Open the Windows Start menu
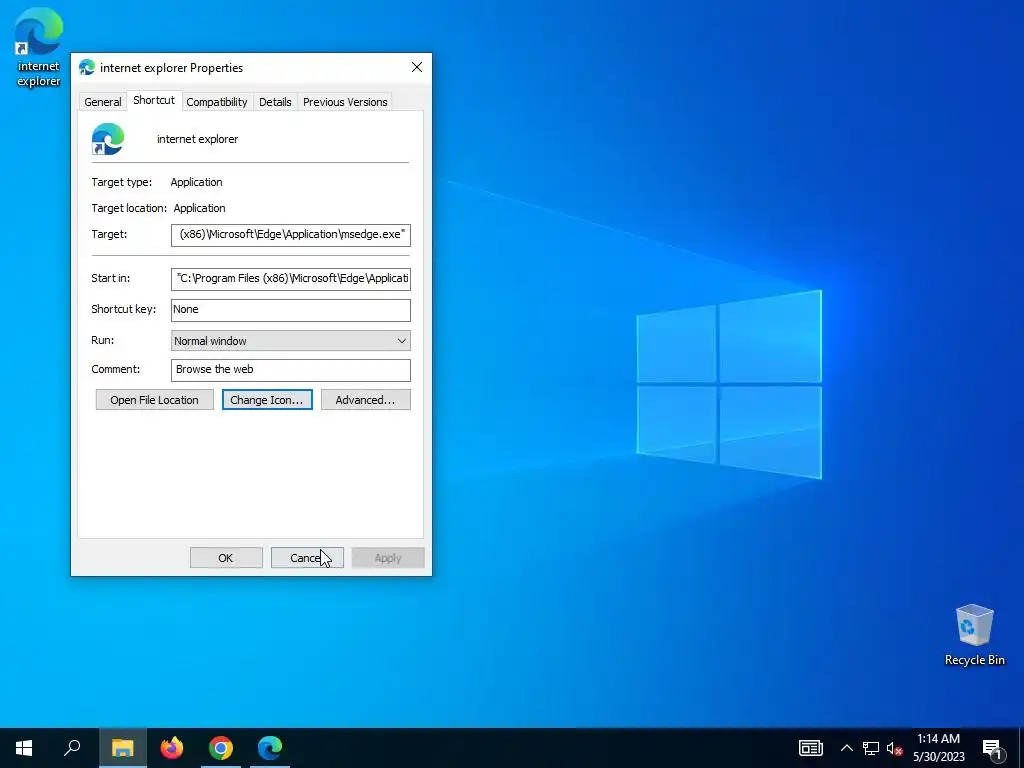The width and height of the screenshot is (1024, 768). coord(24,748)
